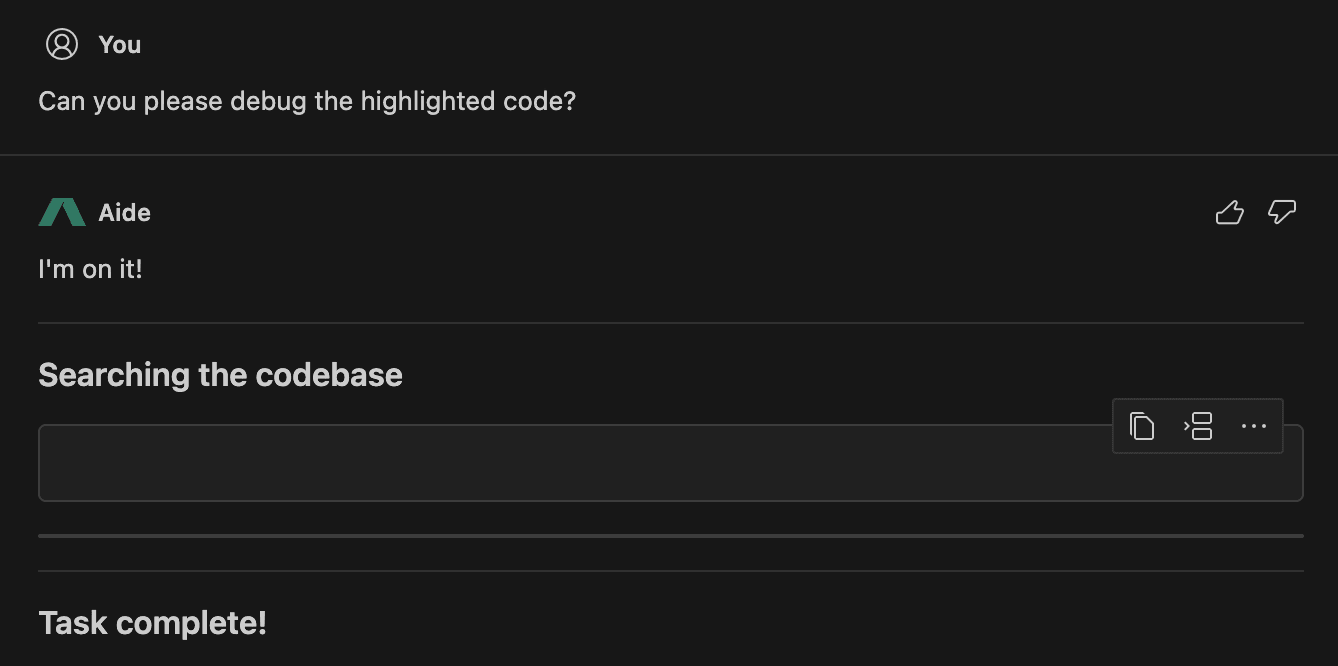The height and width of the screenshot is (666, 1338).
Task: Click the green Aide logo icon
Action: 62,212
